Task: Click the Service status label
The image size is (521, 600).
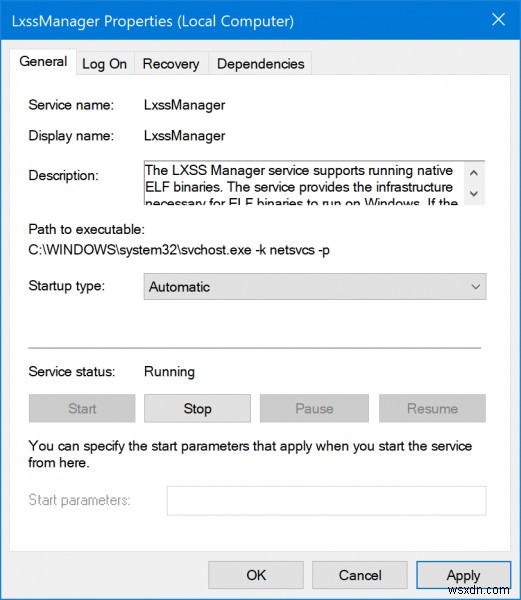Action: [72, 372]
